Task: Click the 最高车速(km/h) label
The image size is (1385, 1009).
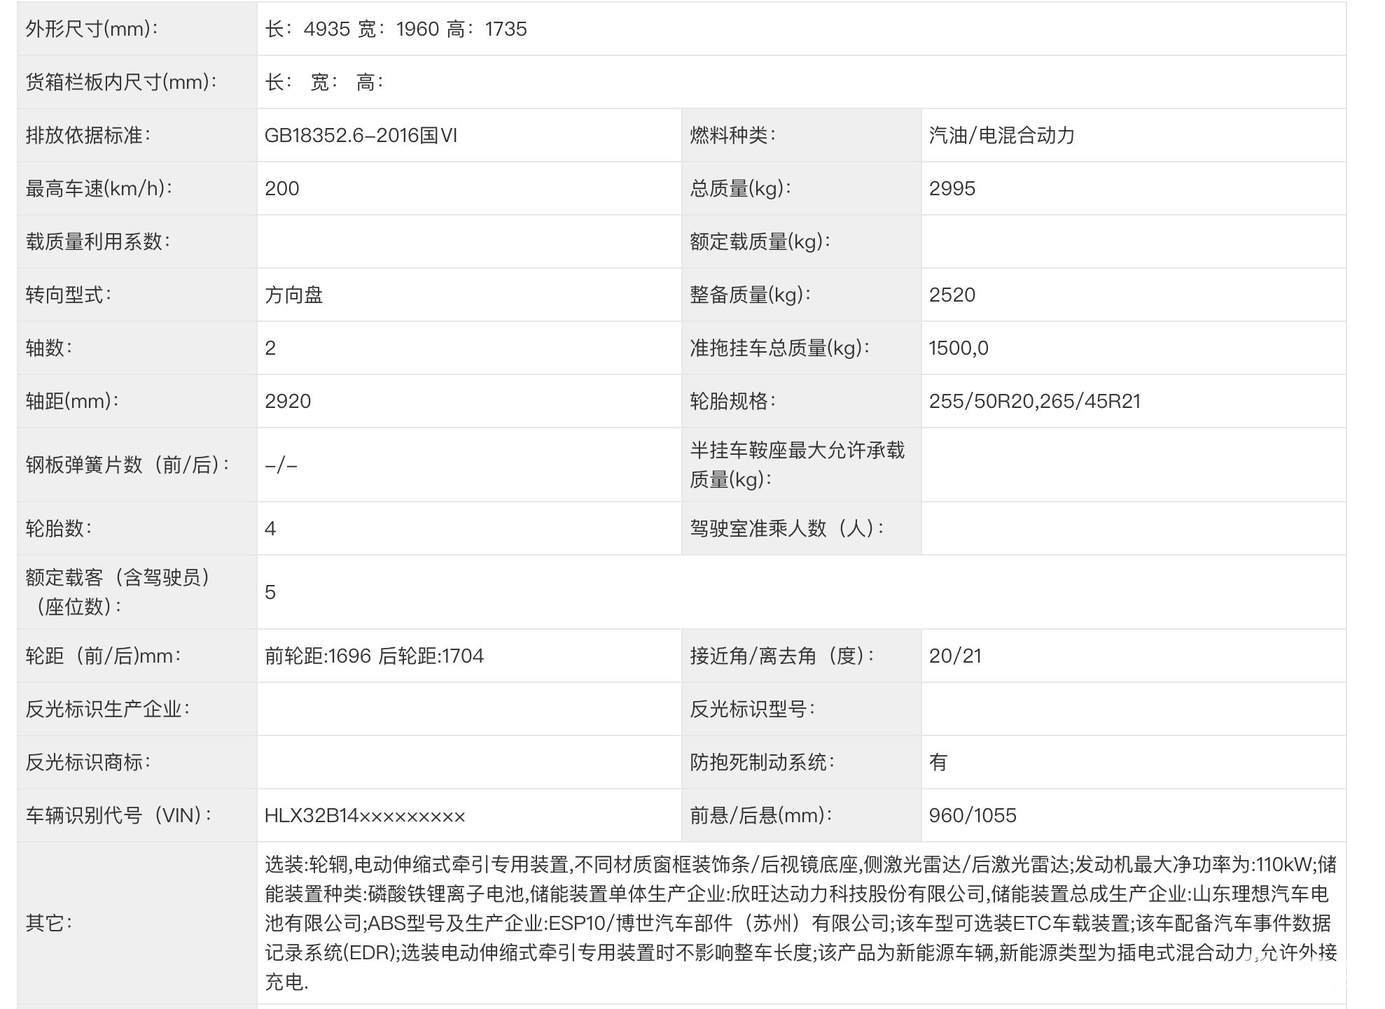Action: 98,188
